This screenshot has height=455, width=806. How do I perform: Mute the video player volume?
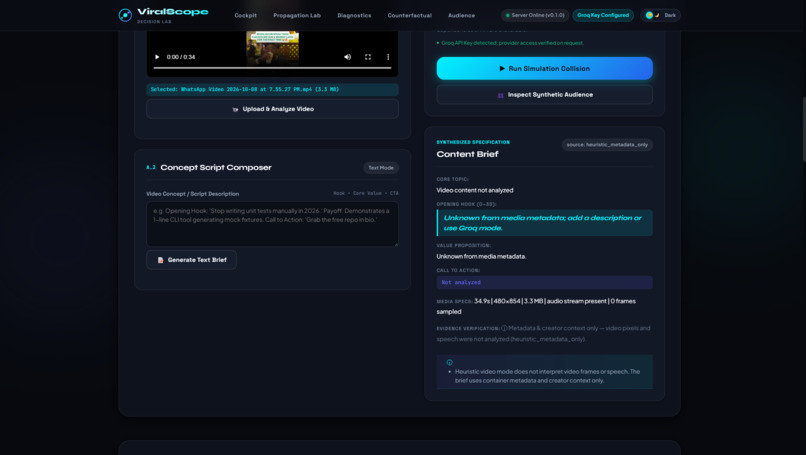[347, 57]
